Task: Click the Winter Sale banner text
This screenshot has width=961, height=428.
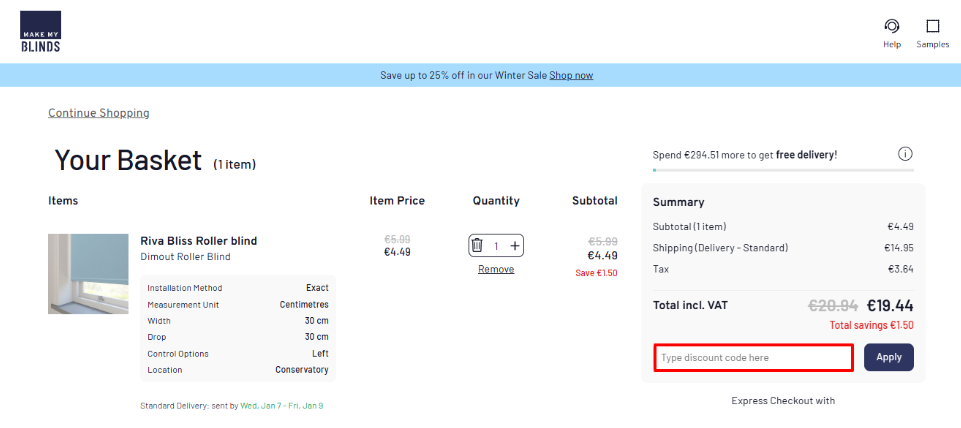Action: (x=463, y=75)
